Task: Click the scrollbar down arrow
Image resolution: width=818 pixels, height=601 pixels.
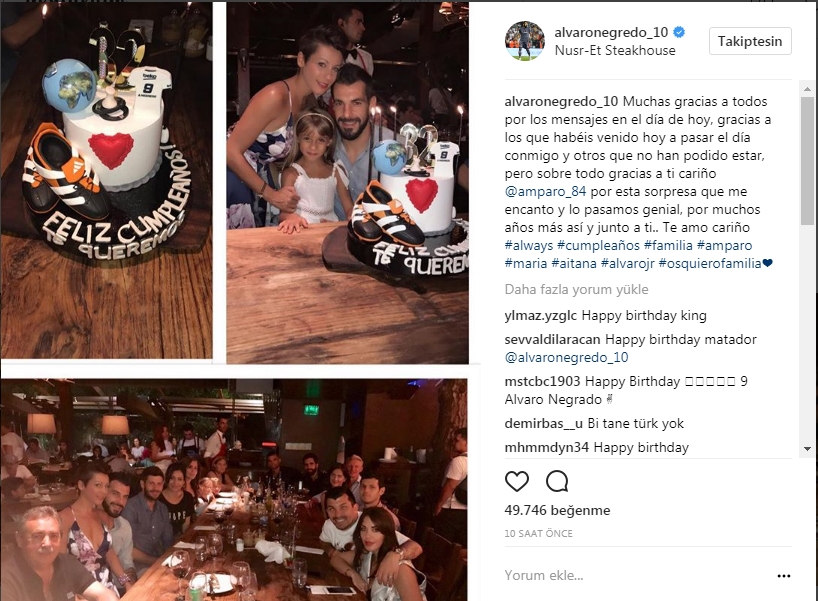Action: (x=808, y=449)
